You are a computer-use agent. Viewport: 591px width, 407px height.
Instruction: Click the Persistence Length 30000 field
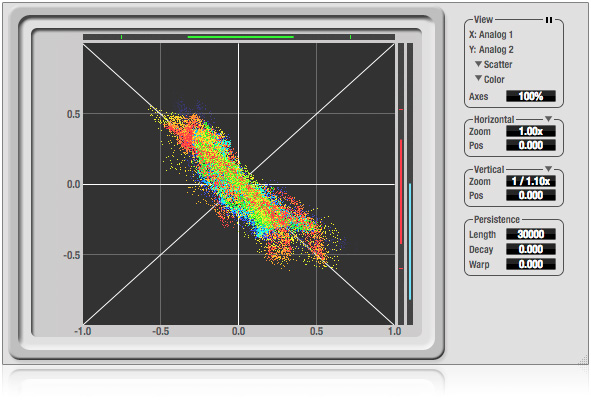[530, 234]
